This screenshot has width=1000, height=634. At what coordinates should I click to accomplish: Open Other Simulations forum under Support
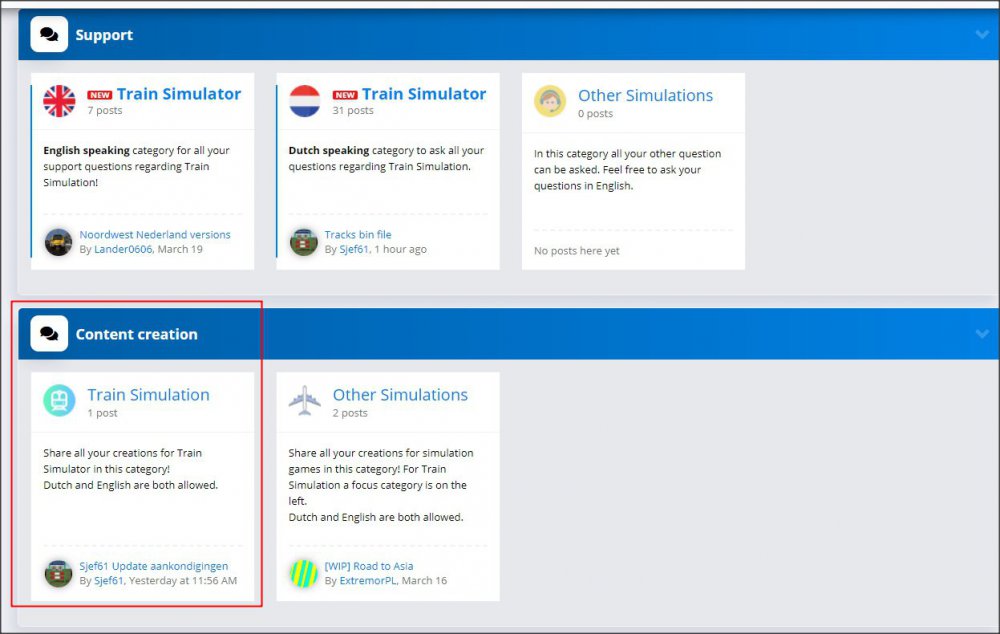pos(645,96)
